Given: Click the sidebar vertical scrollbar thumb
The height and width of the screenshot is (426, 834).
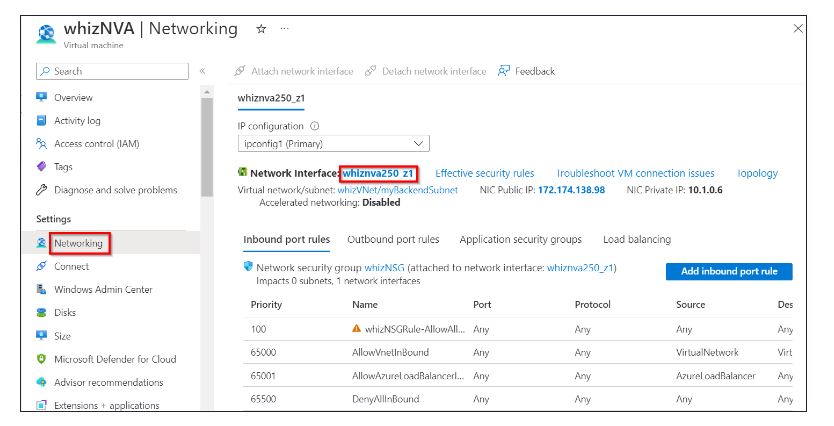Looking at the screenshot, I should (x=206, y=147).
